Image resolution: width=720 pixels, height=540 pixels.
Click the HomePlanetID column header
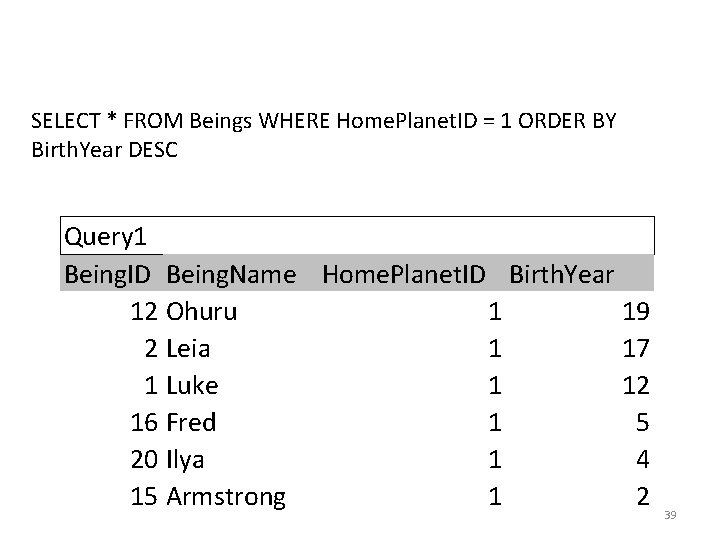pos(404,275)
